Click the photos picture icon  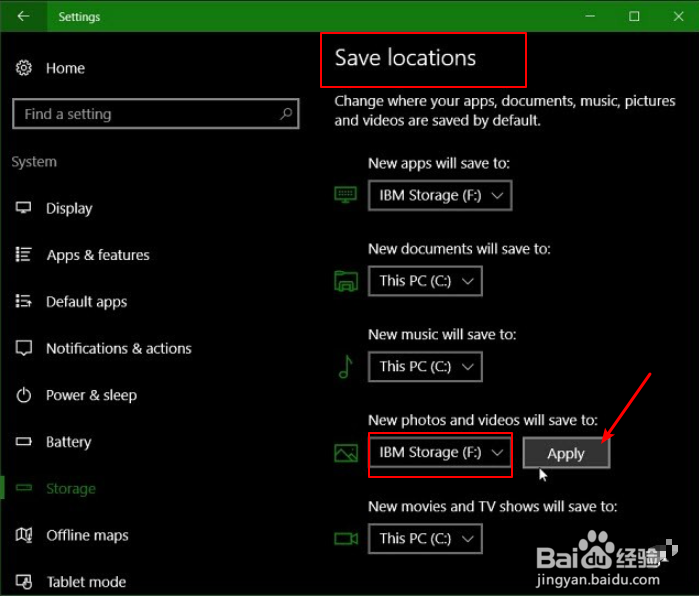click(345, 453)
